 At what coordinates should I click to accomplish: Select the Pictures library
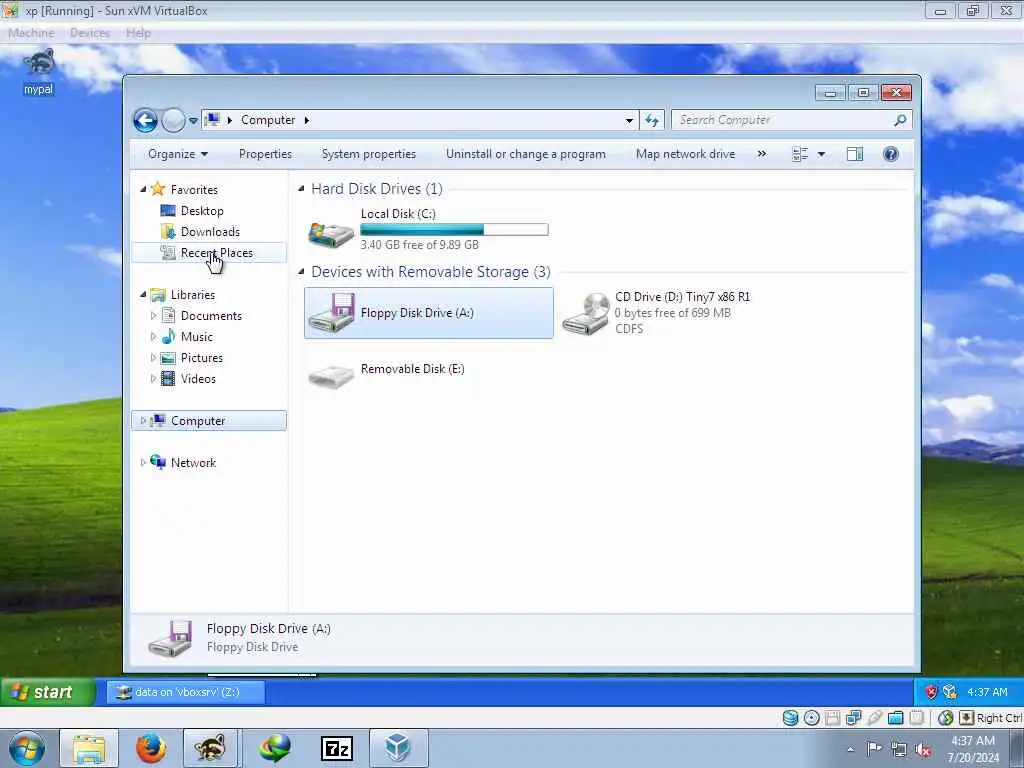(x=201, y=358)
